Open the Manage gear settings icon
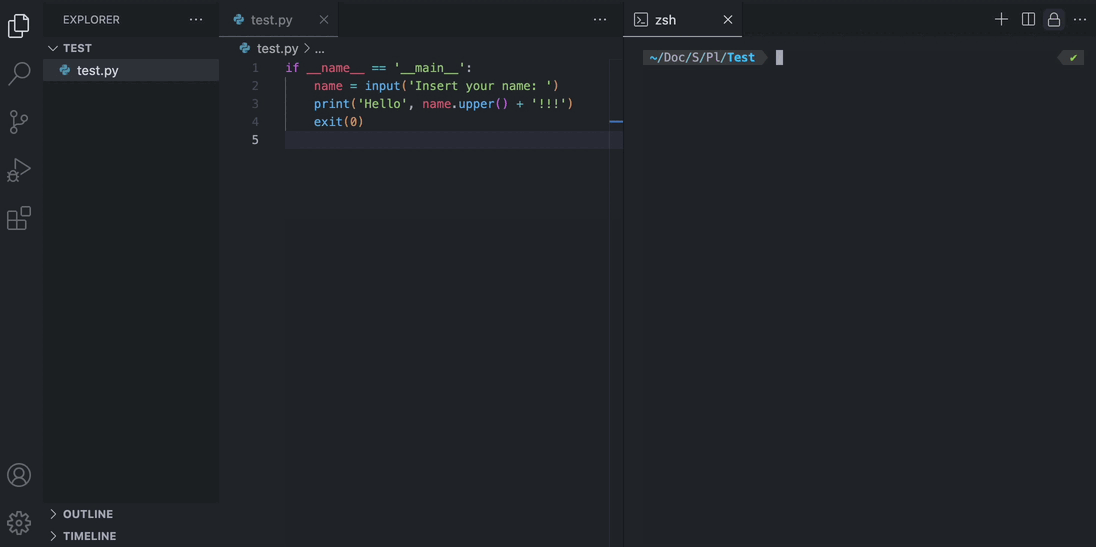Viewport: 1096px width, 547px height. [x=19, y=523]
